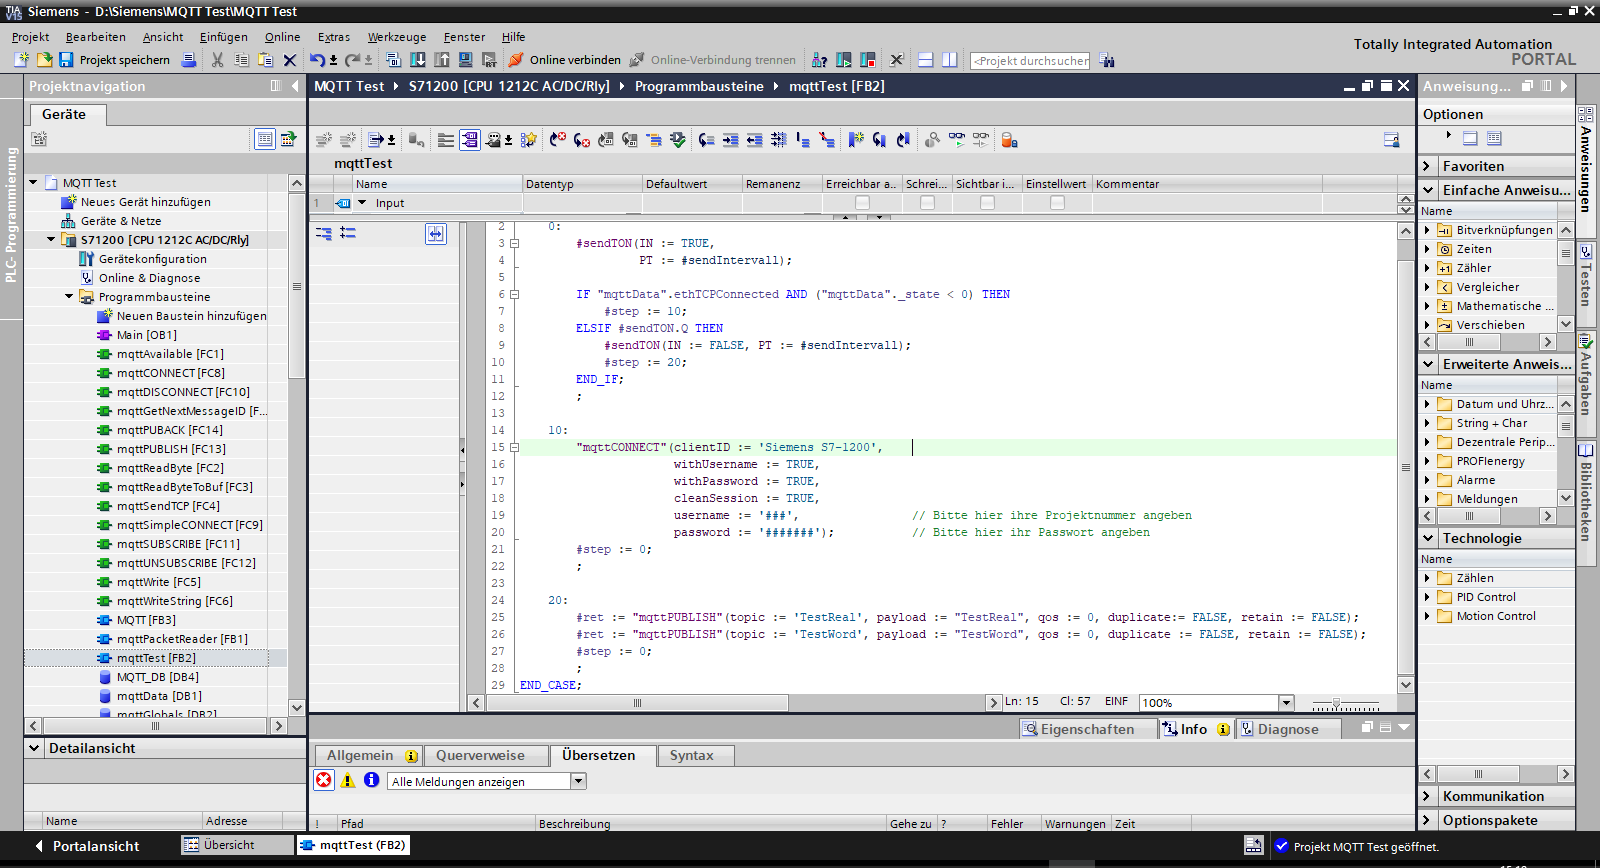Viewport: 1600px width, 868px height.
Task: Click the Portalansicht button
Action: (95, 846)
